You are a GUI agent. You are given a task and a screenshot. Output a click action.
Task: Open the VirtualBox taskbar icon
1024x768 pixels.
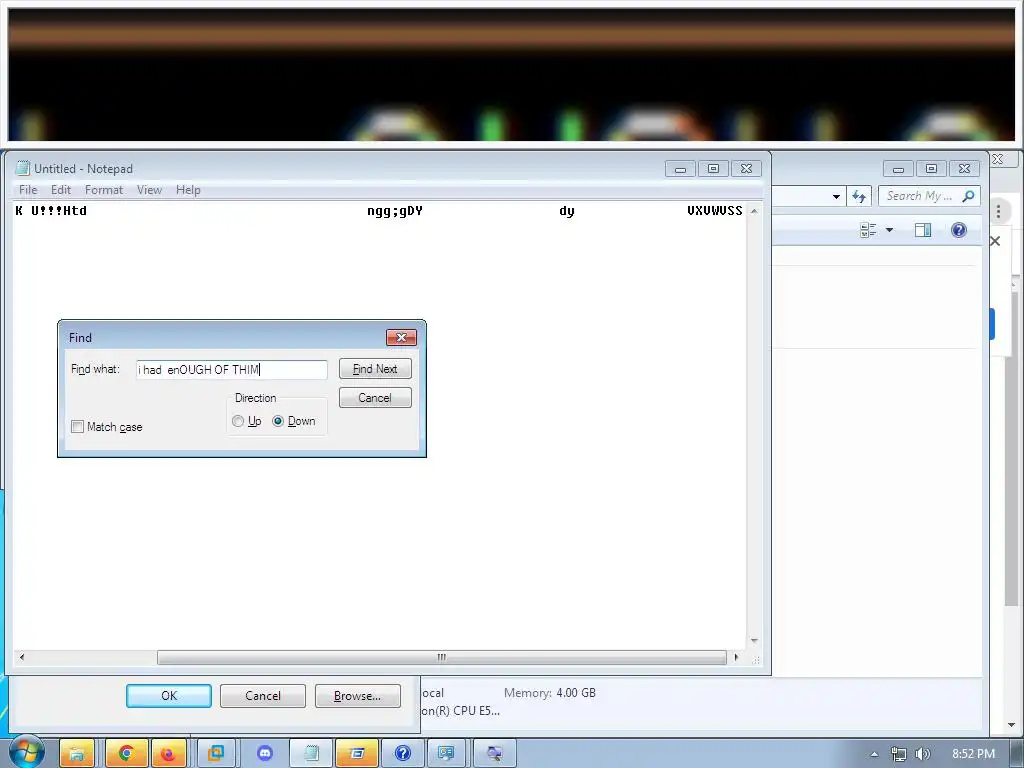point(216,754)
